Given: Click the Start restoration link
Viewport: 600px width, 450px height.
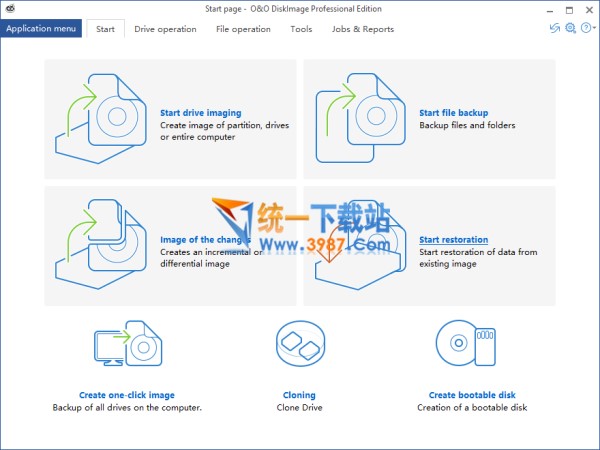Looking at the screenshot, I should click(x=453, y=240).
